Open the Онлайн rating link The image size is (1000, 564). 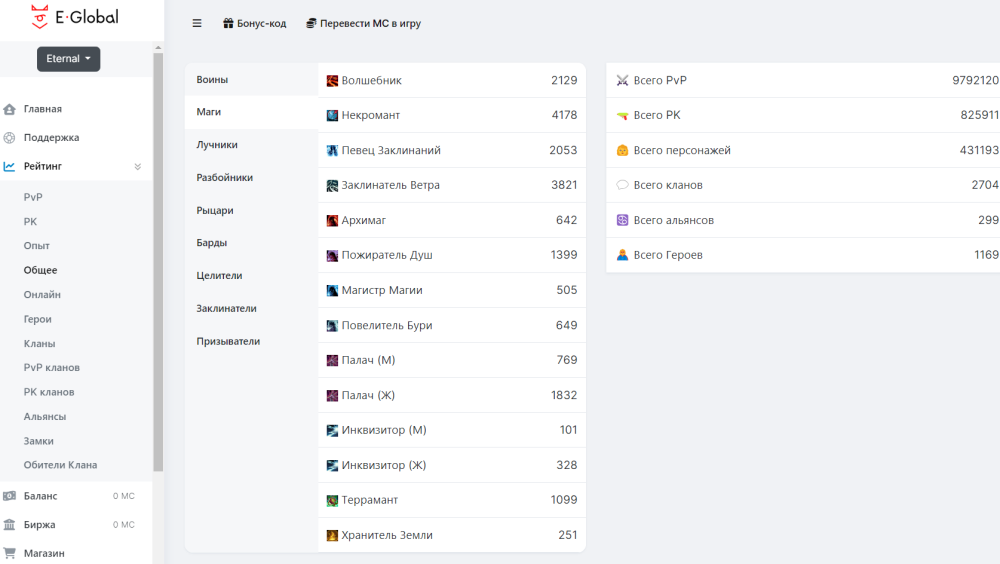coord(42,295)
